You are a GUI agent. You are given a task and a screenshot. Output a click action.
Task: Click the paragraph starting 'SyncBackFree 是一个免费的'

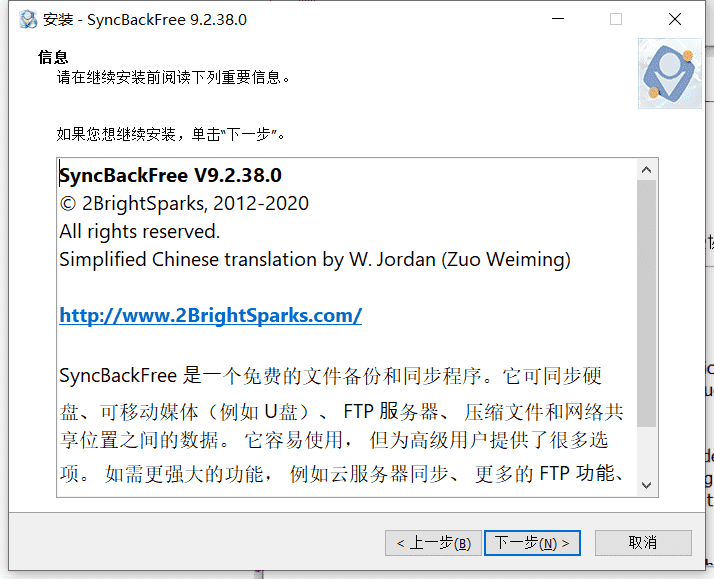tap(342, 424)
